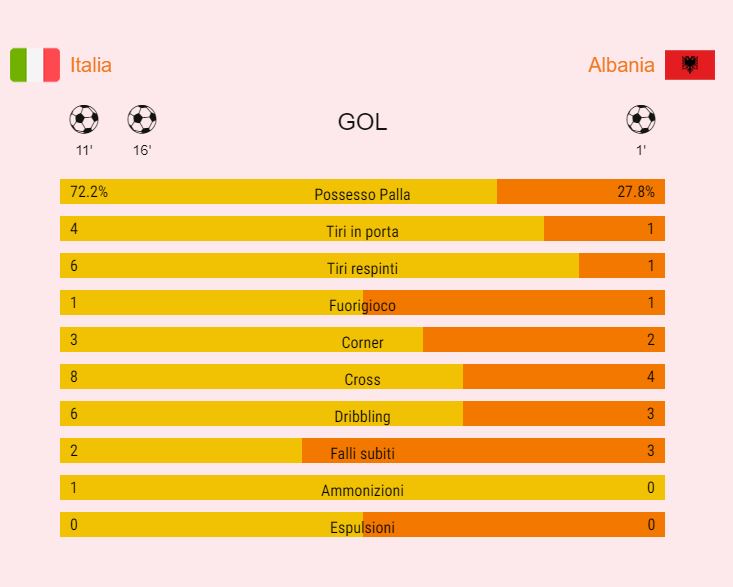Image resolution: width=733 pixels, height=587 pixels.
Task: Click the Ammonizioni statistic label
Action: point(362,490)
